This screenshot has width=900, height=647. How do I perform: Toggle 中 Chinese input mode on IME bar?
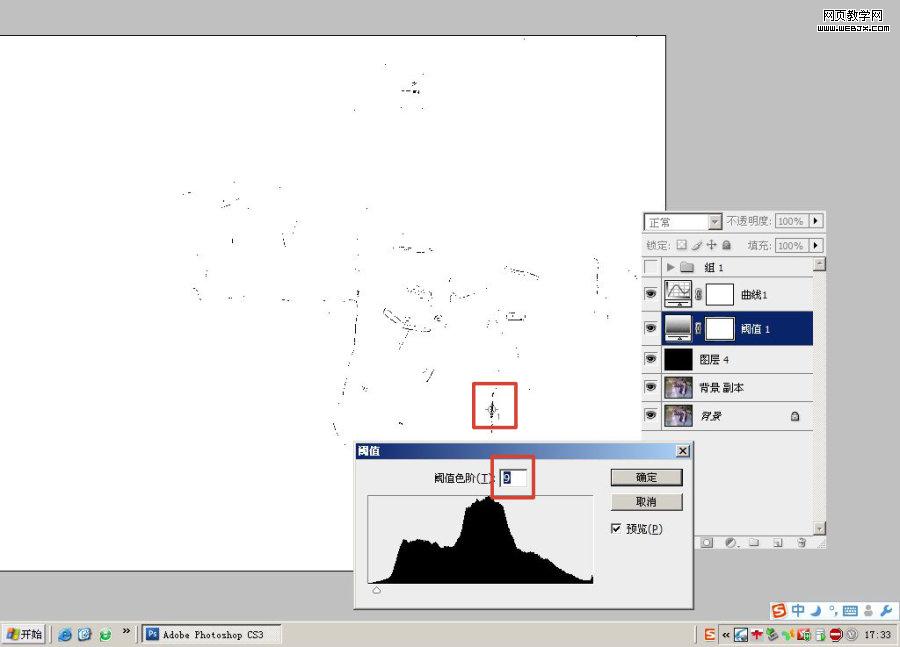click(x=798, y=610)
